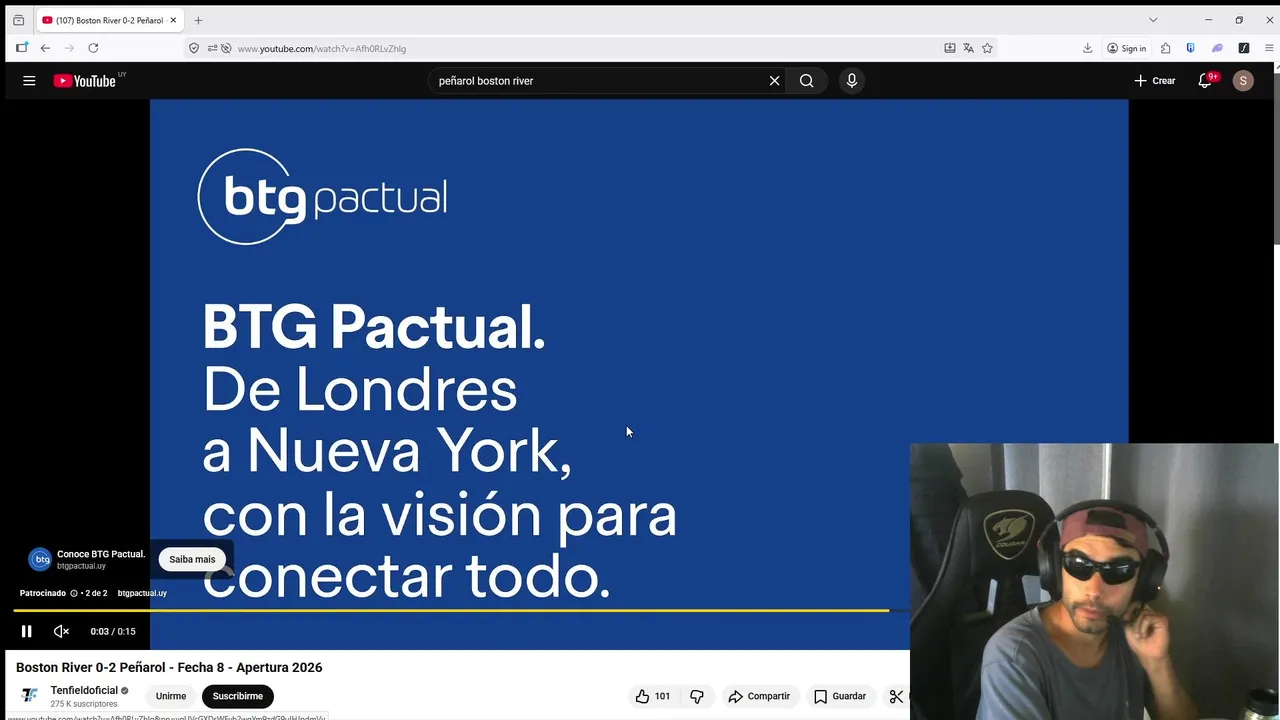
Task: Open the extensions puzzle icon
Action: [x=1165, y=48]
